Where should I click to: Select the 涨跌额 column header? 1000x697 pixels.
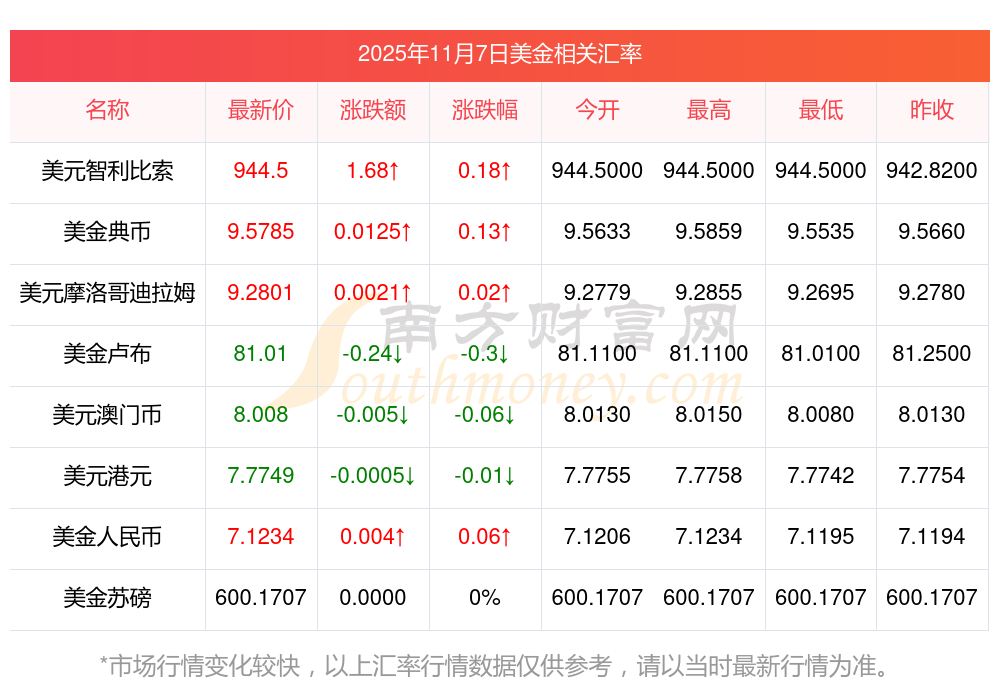(372, 110)
